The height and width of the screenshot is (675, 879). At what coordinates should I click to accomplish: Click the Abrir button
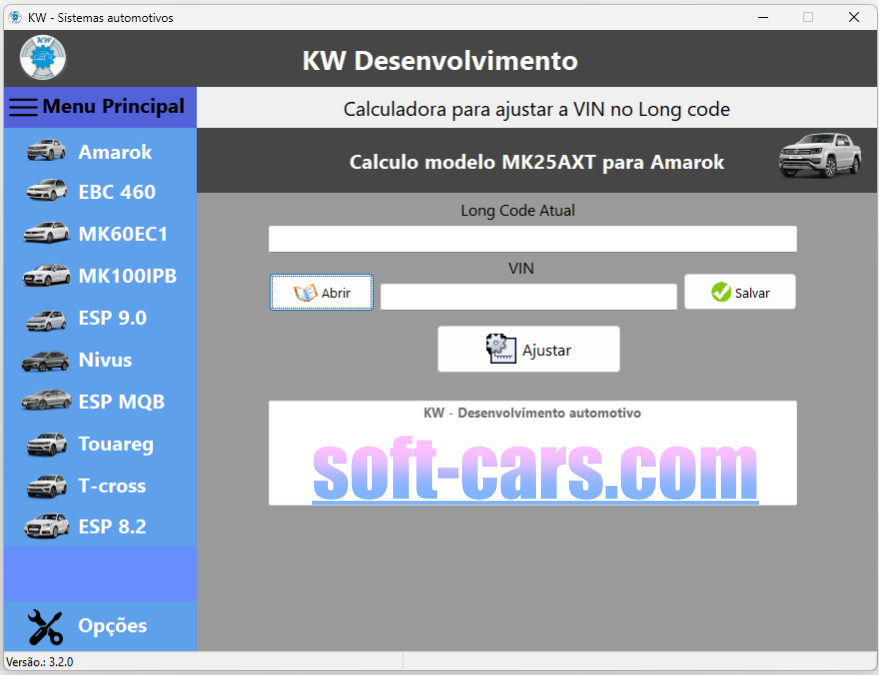pos(321,292)
